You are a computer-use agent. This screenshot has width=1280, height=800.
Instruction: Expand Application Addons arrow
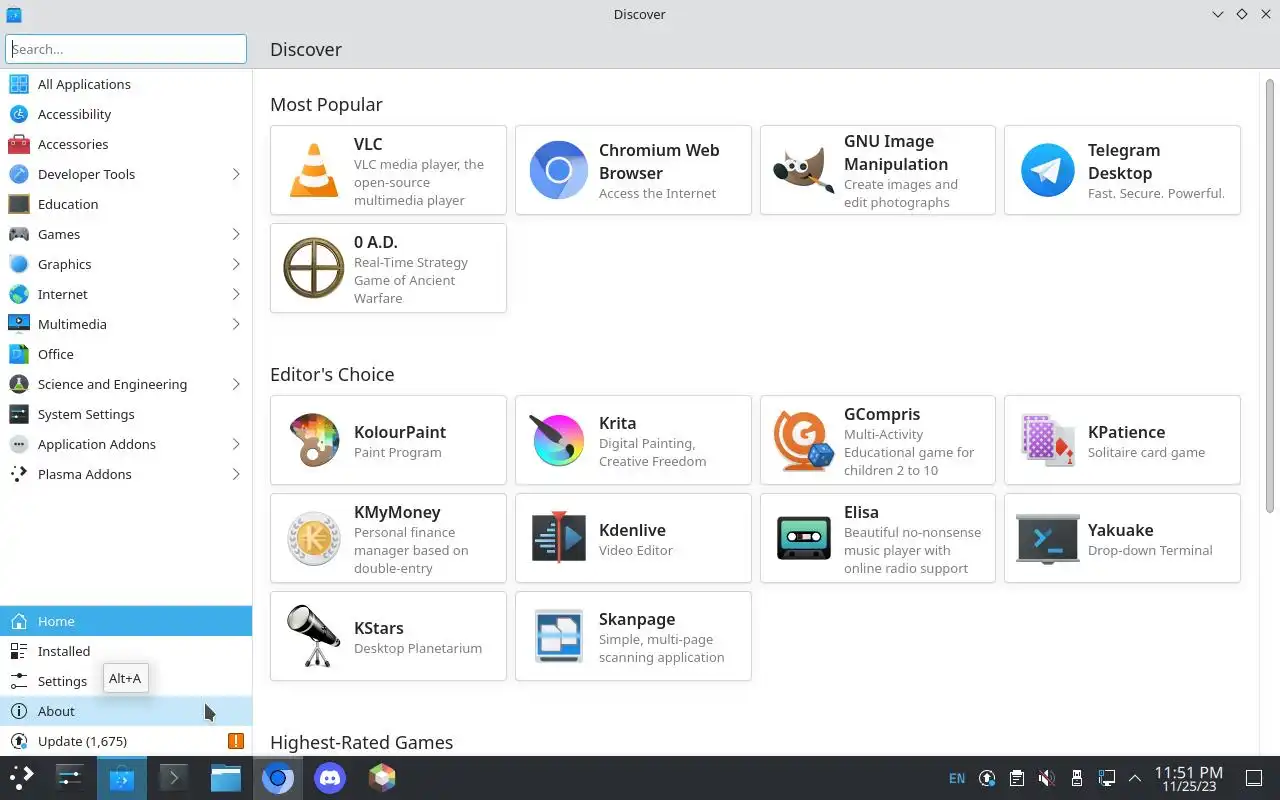[236, 444]
